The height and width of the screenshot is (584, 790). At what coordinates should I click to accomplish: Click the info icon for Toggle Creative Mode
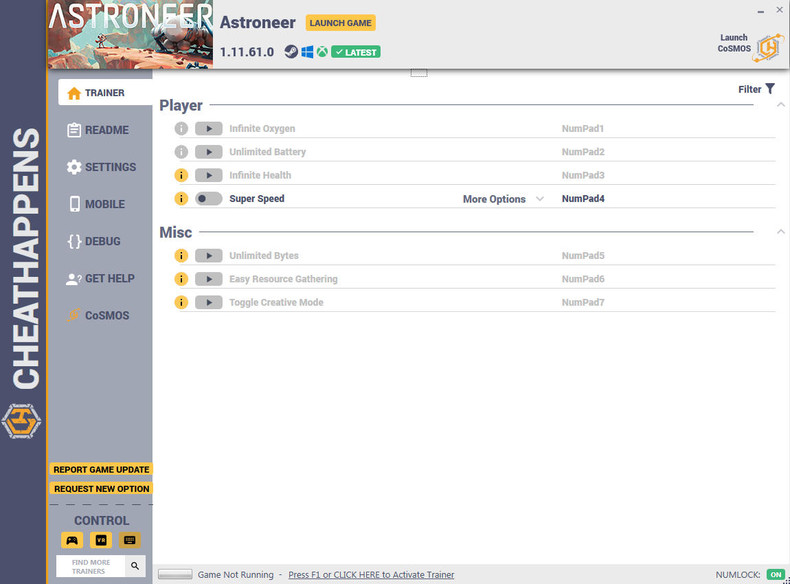click(x=181, y=302)
